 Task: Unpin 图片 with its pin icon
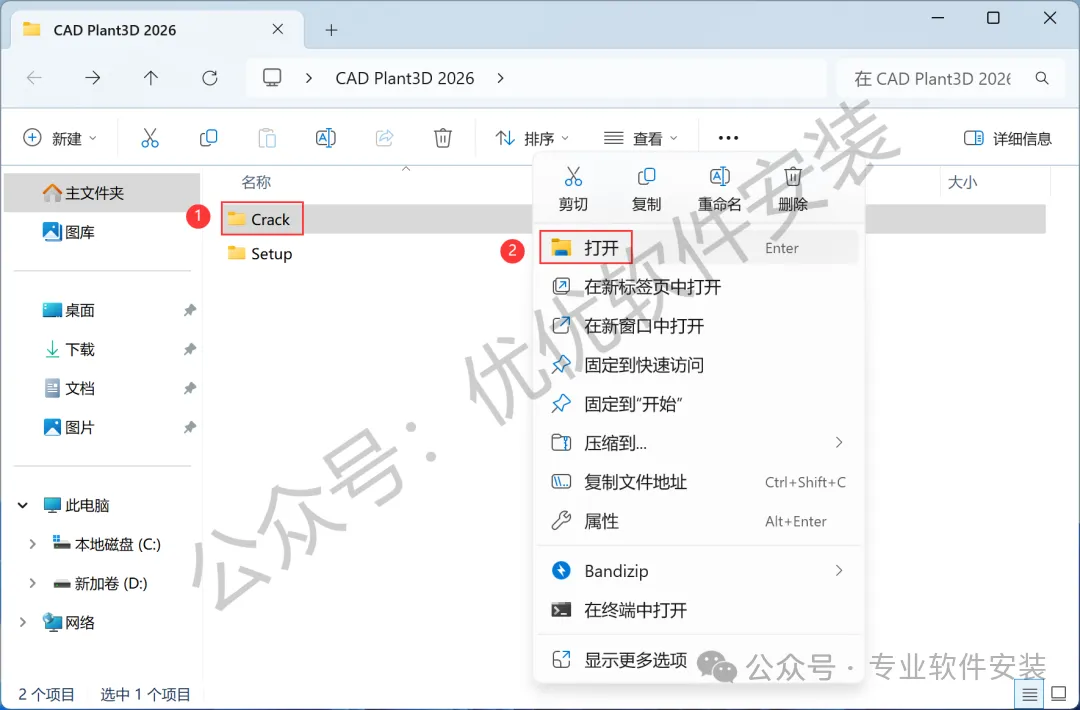click(x=189, y=428)
